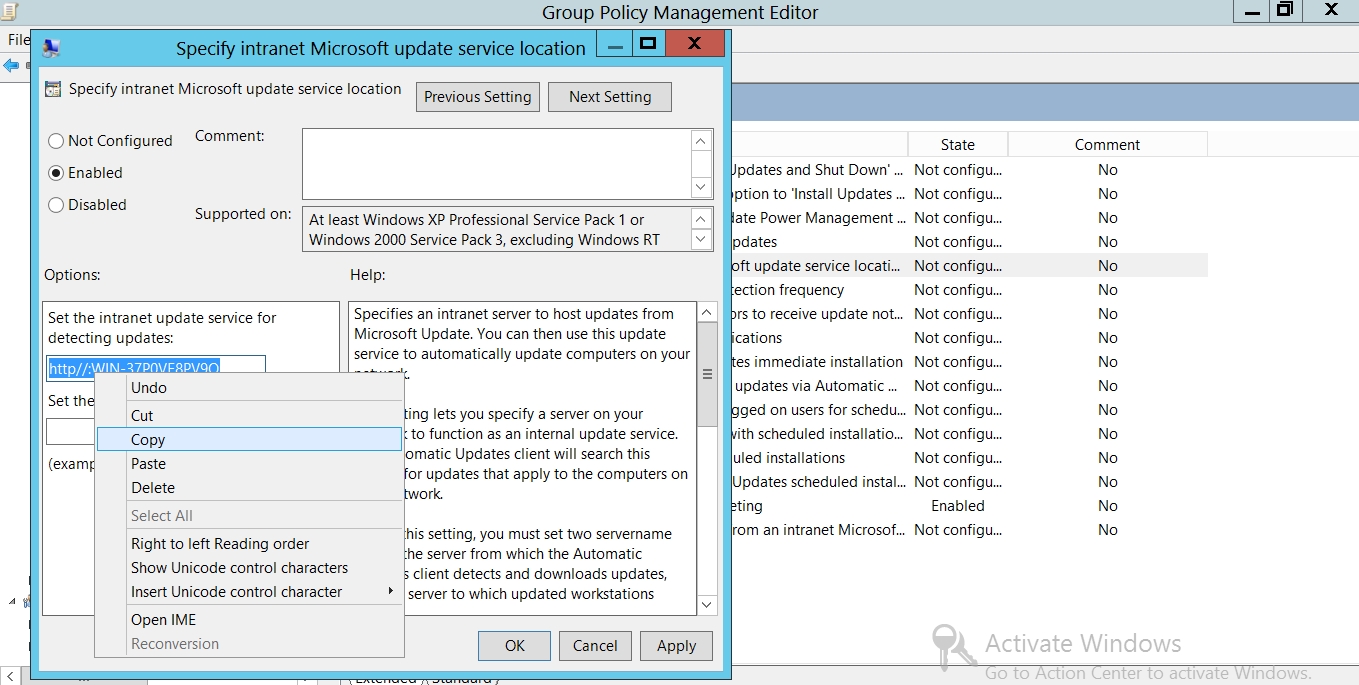The width and height of the screenshot is (1359, 685).
Task: Click the policy setting icon beside the setting name
Action: pos(53,89)
